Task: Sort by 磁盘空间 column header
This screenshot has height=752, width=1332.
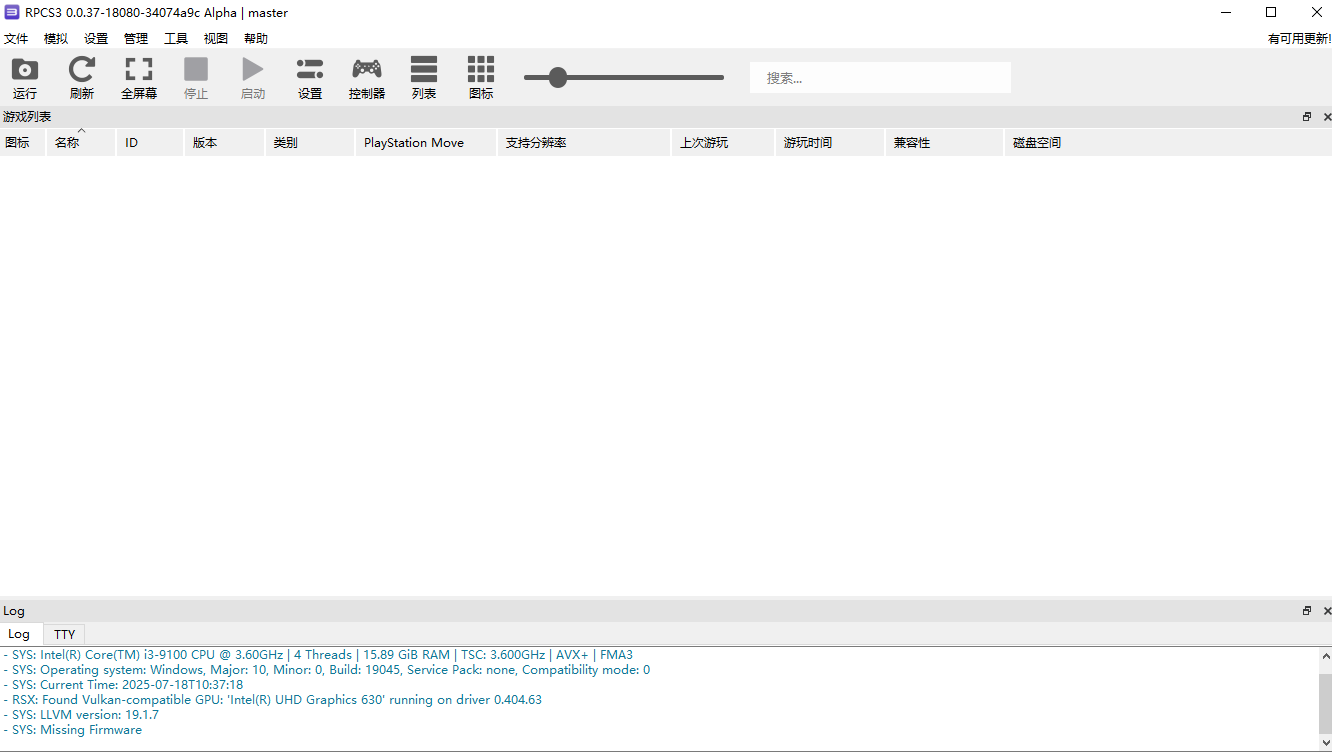Action: (1168, 143)
